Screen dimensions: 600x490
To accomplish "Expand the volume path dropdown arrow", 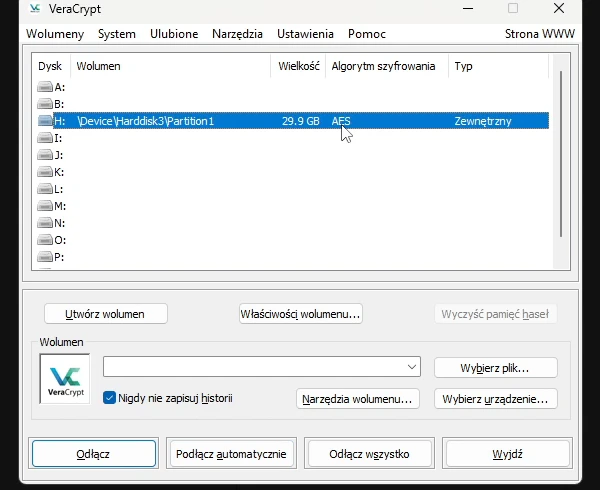I will pos(412,367).
